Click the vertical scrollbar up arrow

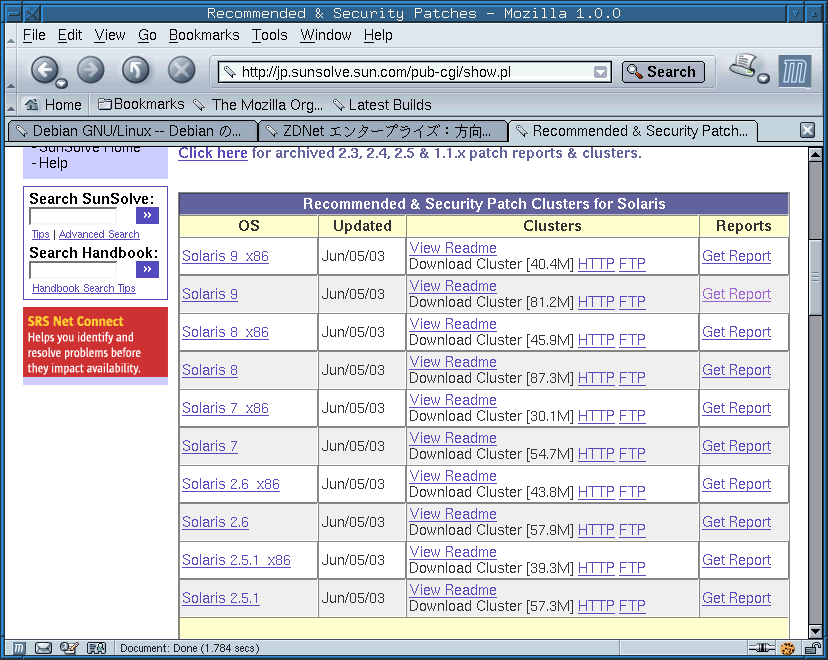pos(815,155)
